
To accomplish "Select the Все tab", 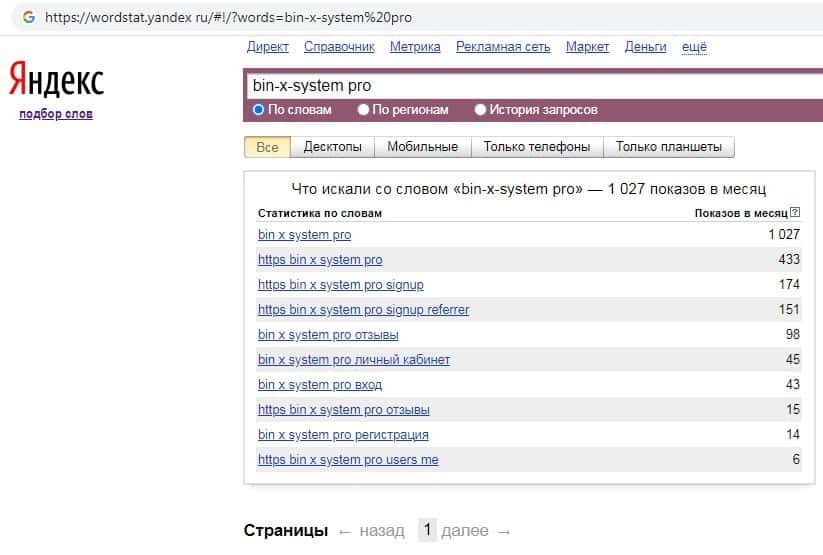I will tap(267, 147).
